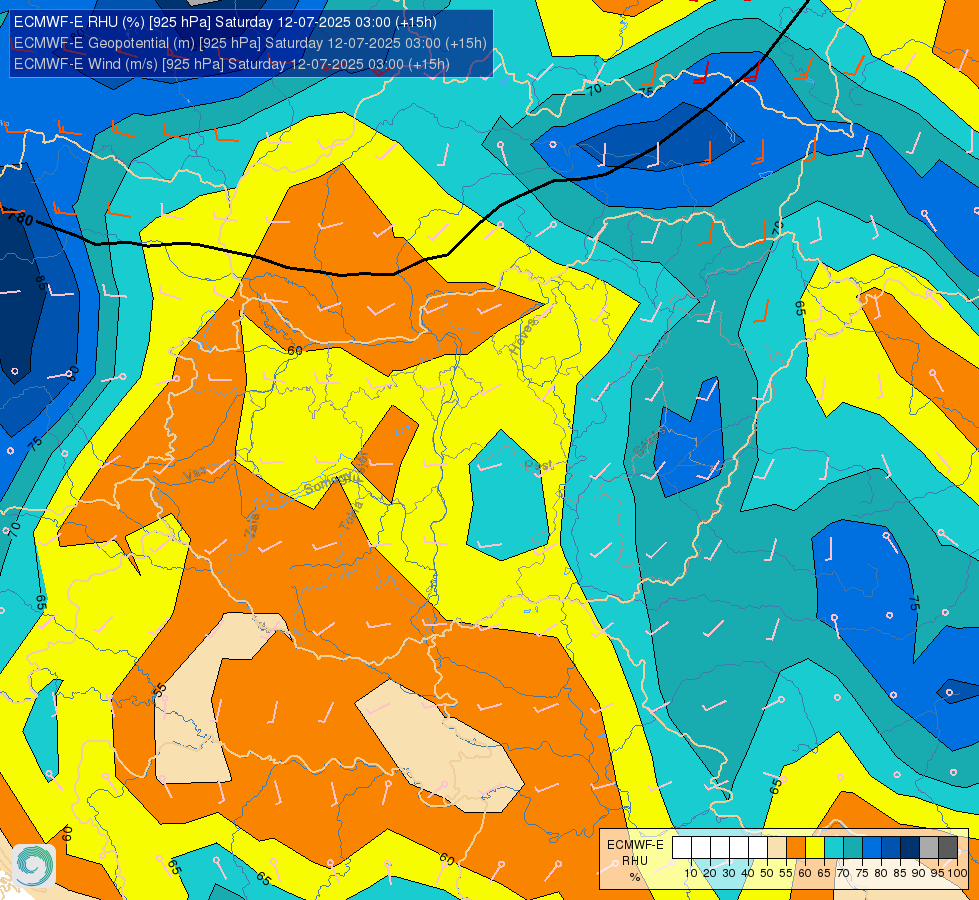
Task: Click the legend value 85 under the scale
Action: (x=900, y=873)
